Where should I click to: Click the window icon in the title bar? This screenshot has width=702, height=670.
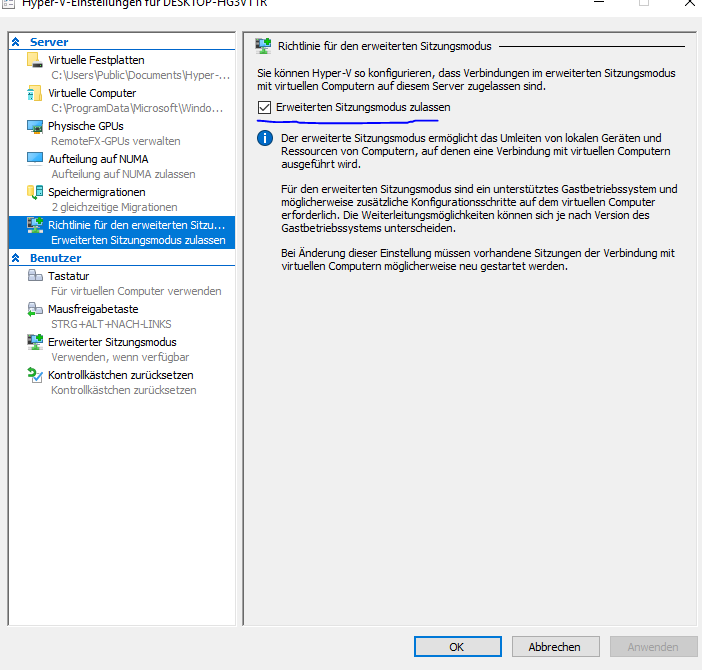tap(8, 4)
